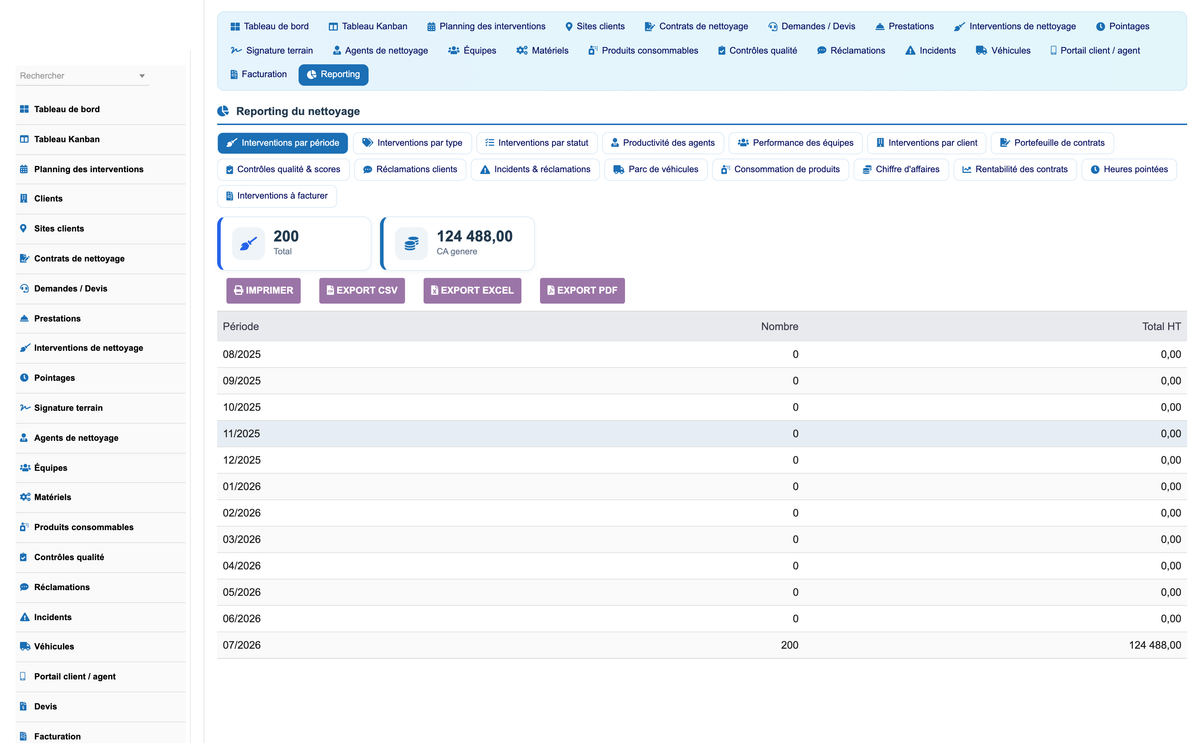Click the Sites clients pin icon in sidebar
Image resolution: width=1200 pixels, height=743 pixels.
[x=24, y=229]
